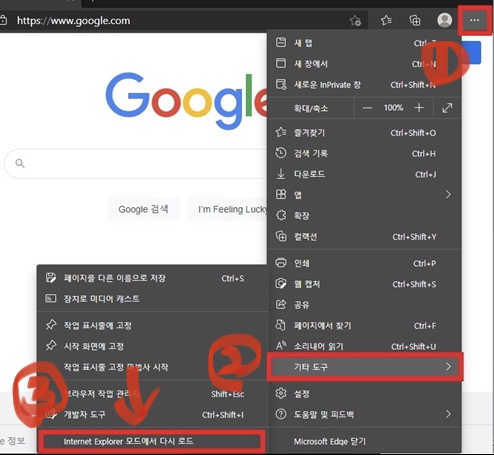This screenshot has width=494, height=455.
Task: Choose 페이지를 다른 이름으로 저장
Action: 152,278
